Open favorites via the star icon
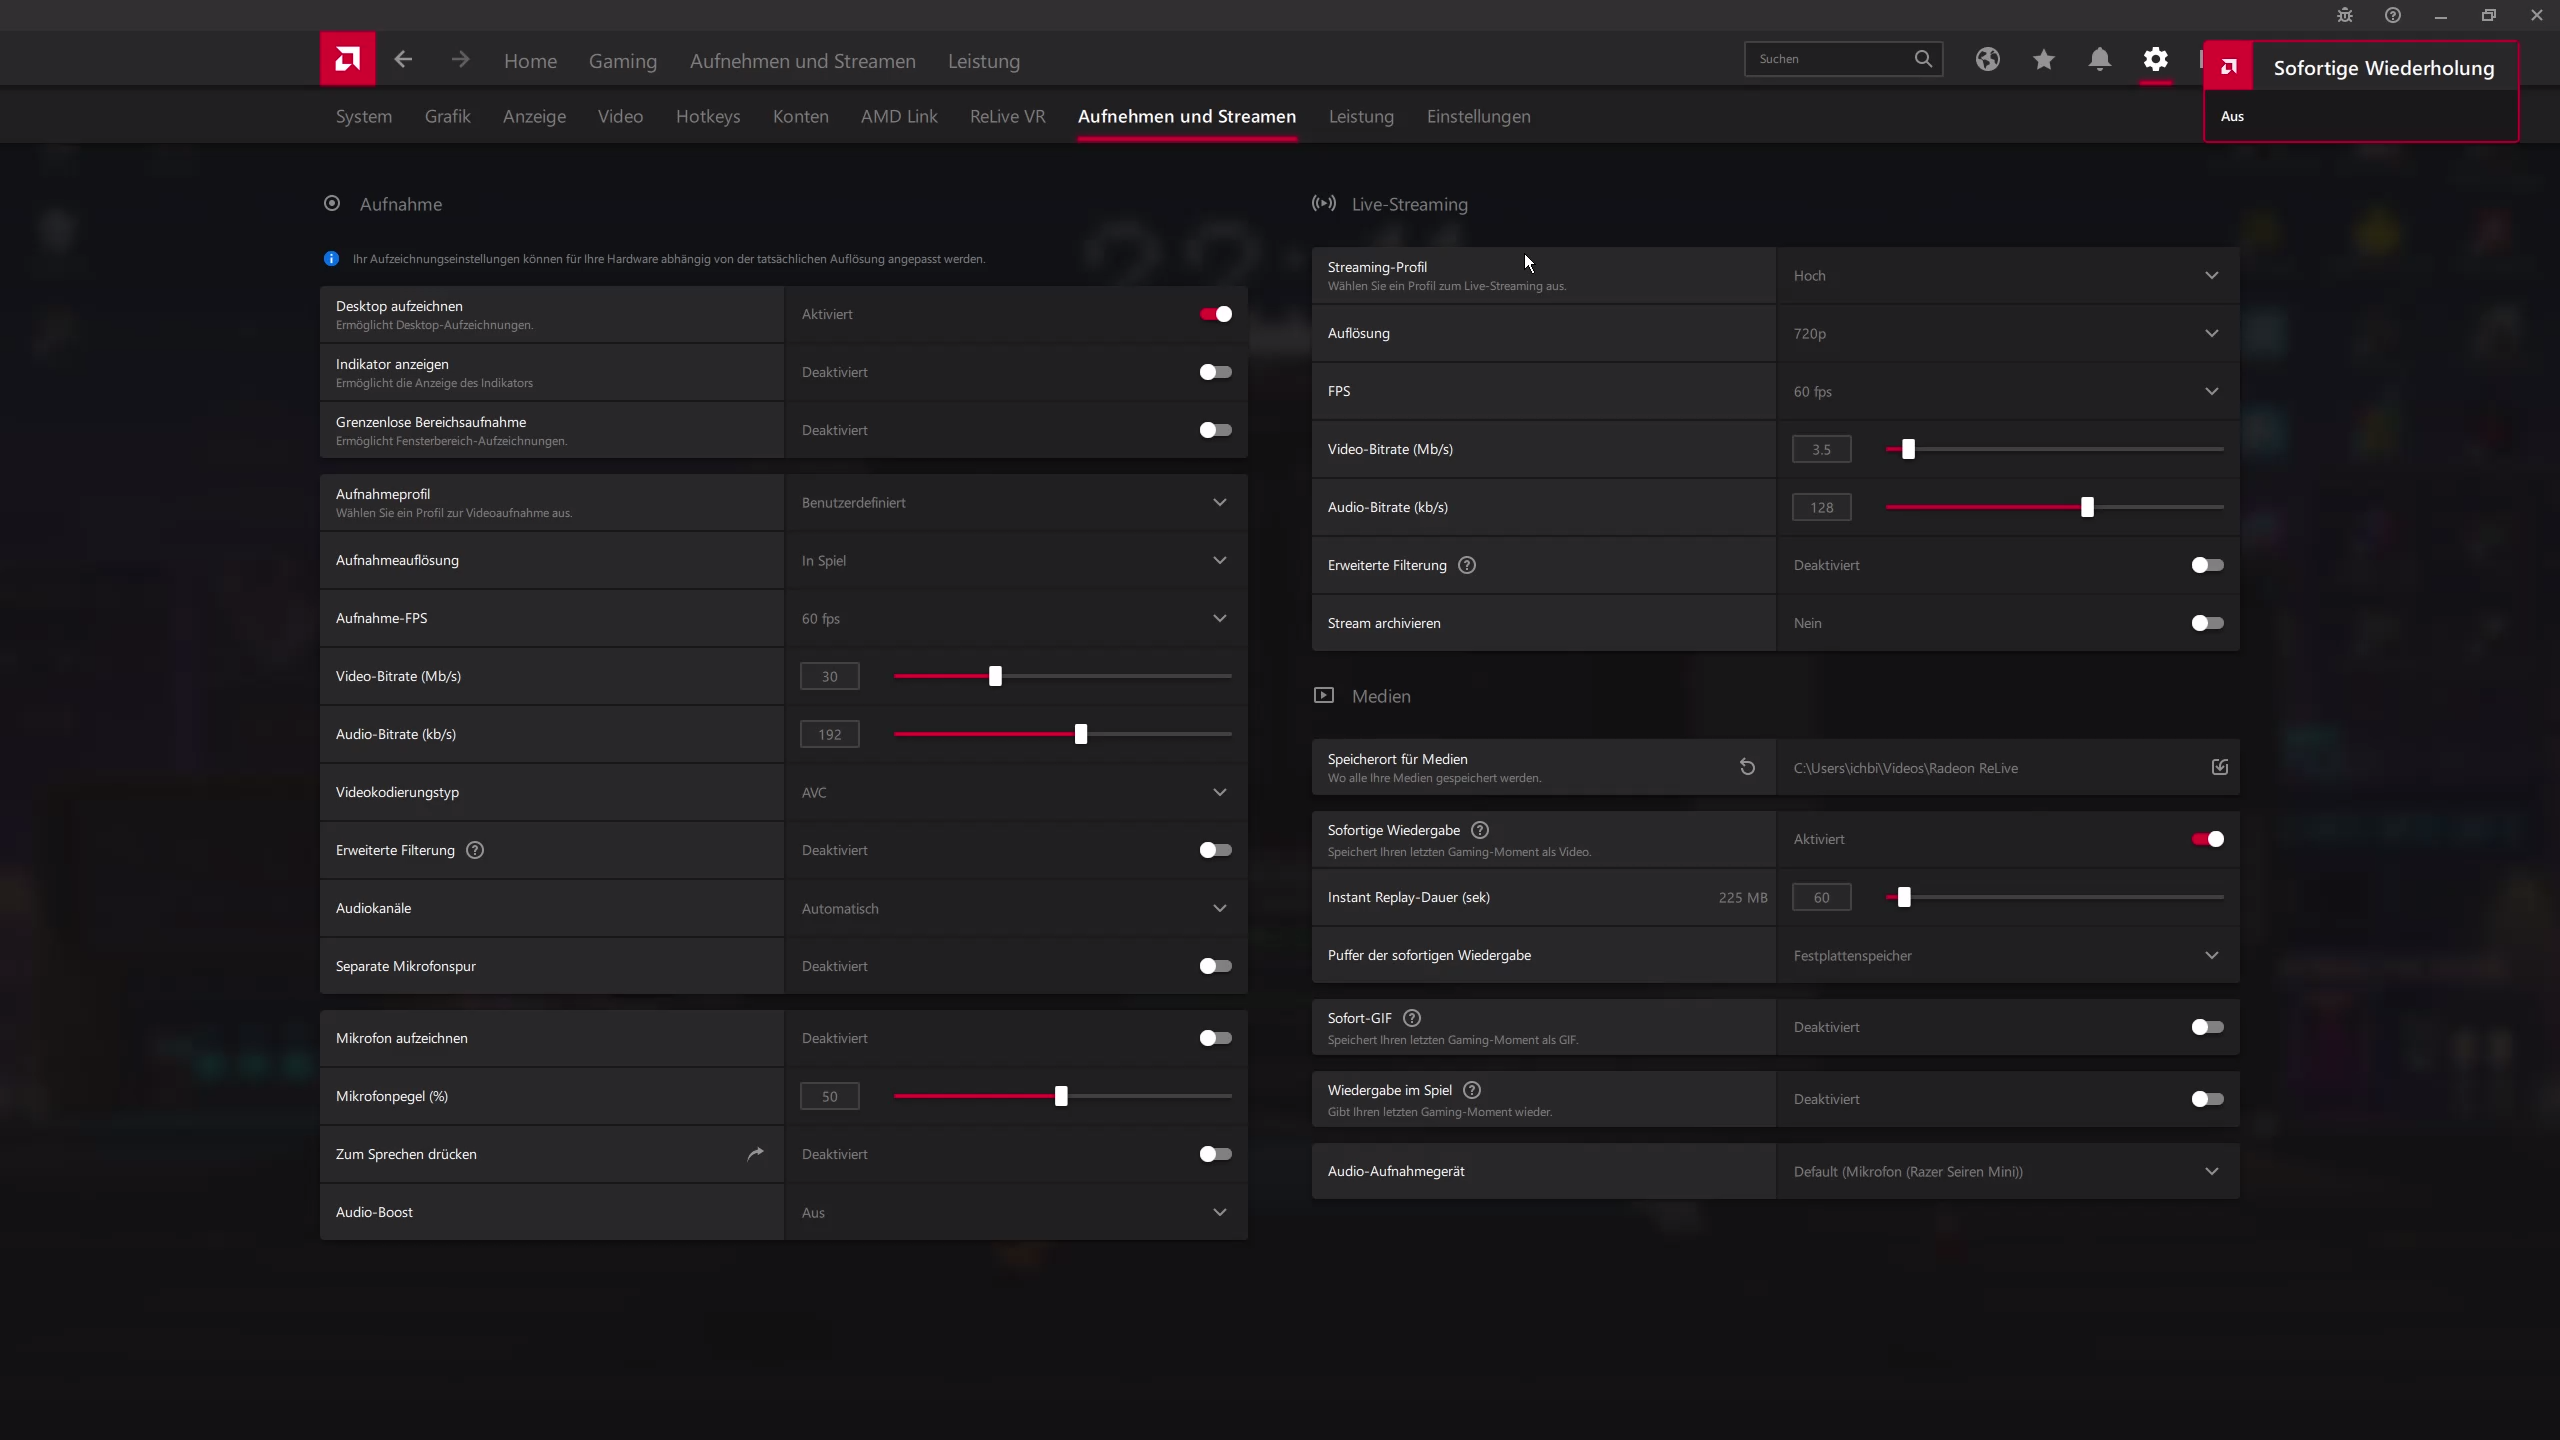 pyautogui.click(x=2043, y=60)
